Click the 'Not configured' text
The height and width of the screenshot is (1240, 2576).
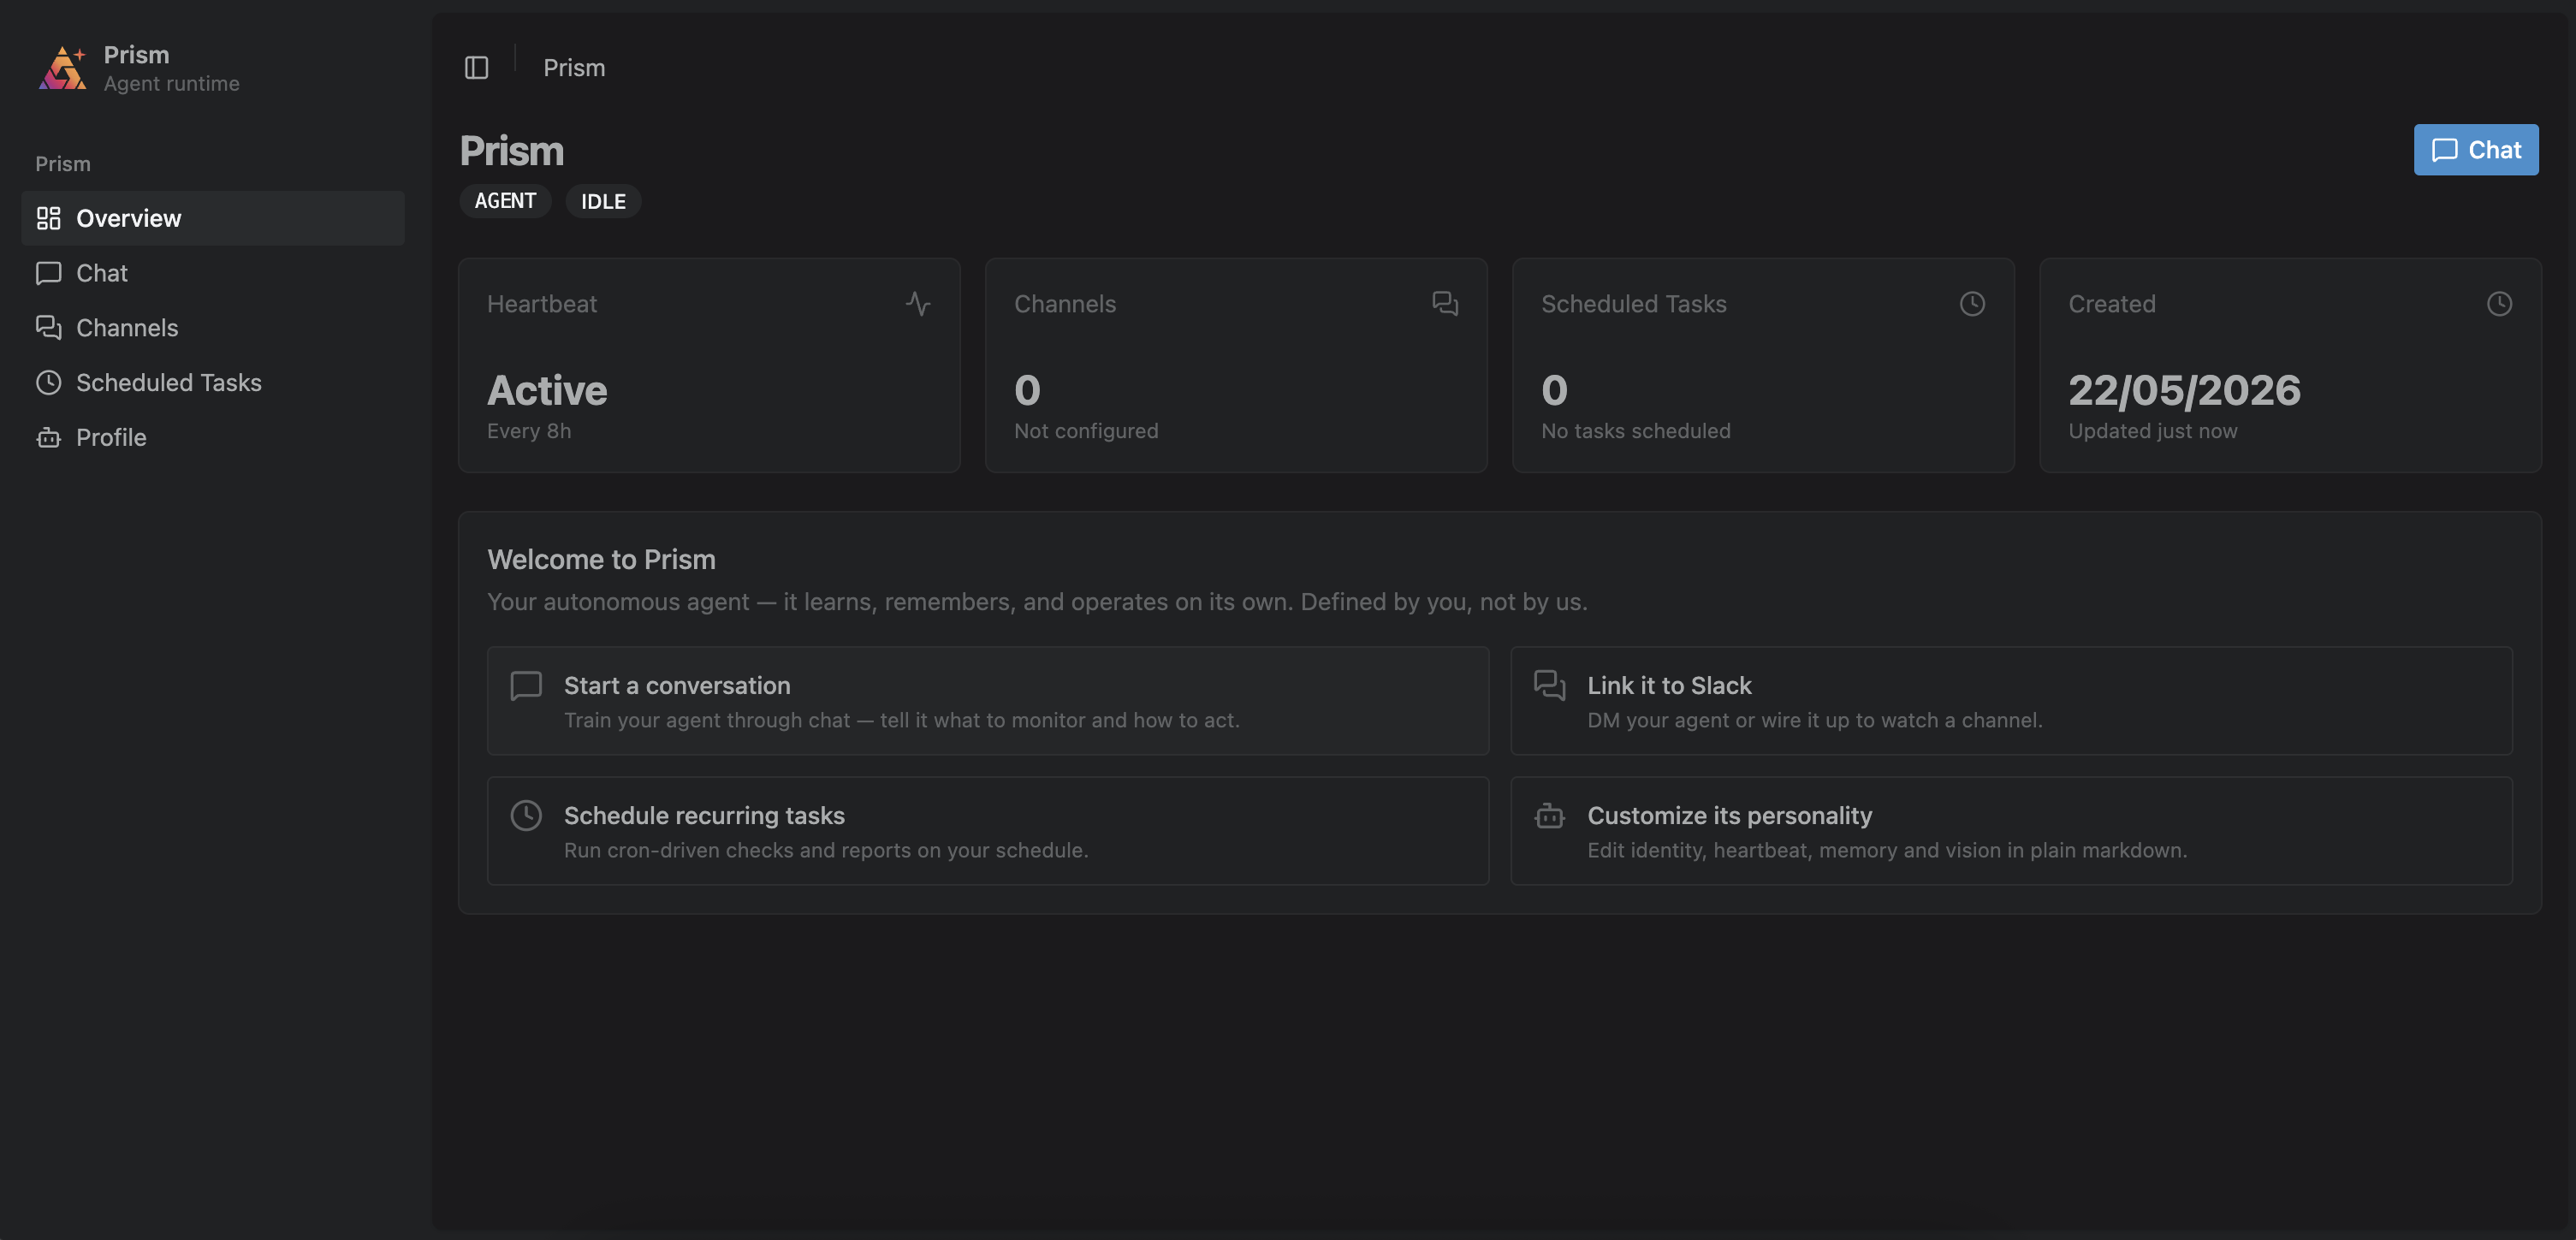(x=1086, y=431)
